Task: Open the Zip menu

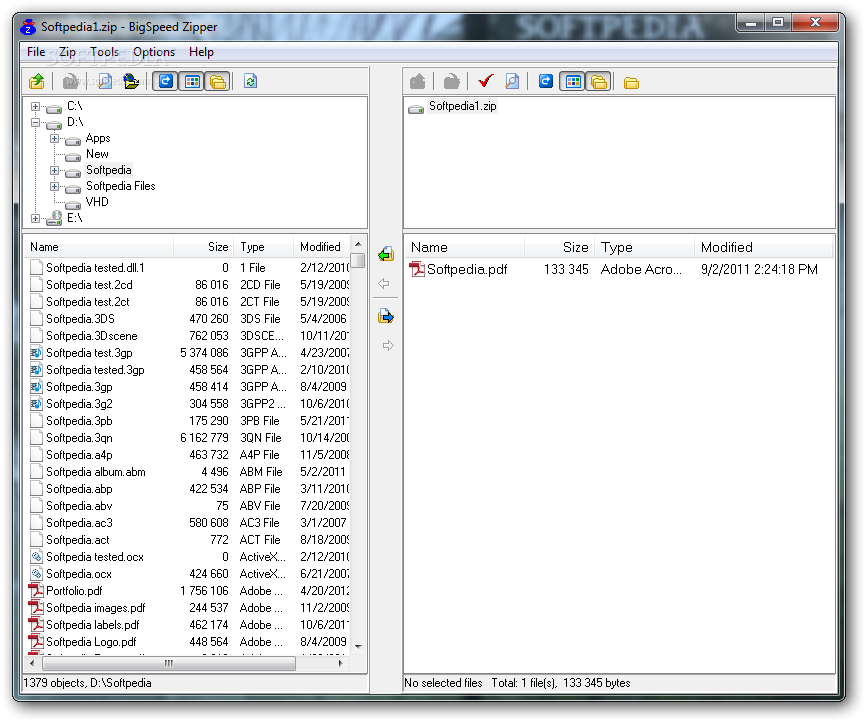Action: [67, 52]
